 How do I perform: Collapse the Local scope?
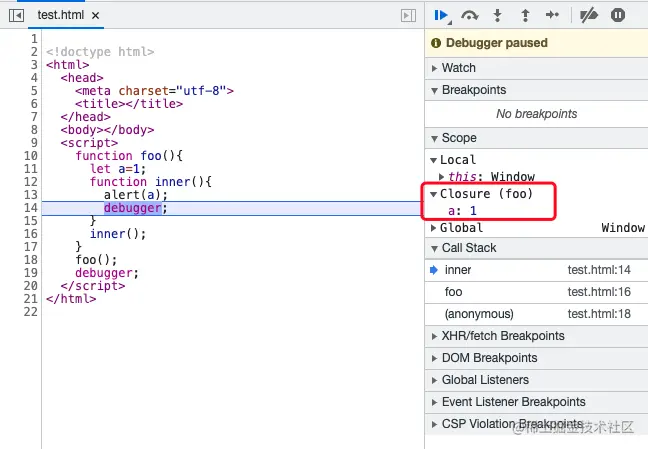pos(433,160)
